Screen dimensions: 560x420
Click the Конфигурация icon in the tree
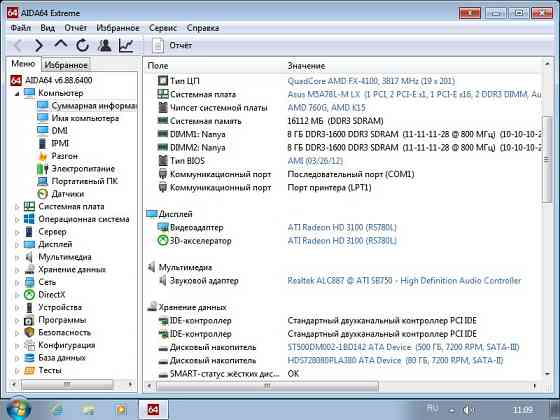click(29, 345)
